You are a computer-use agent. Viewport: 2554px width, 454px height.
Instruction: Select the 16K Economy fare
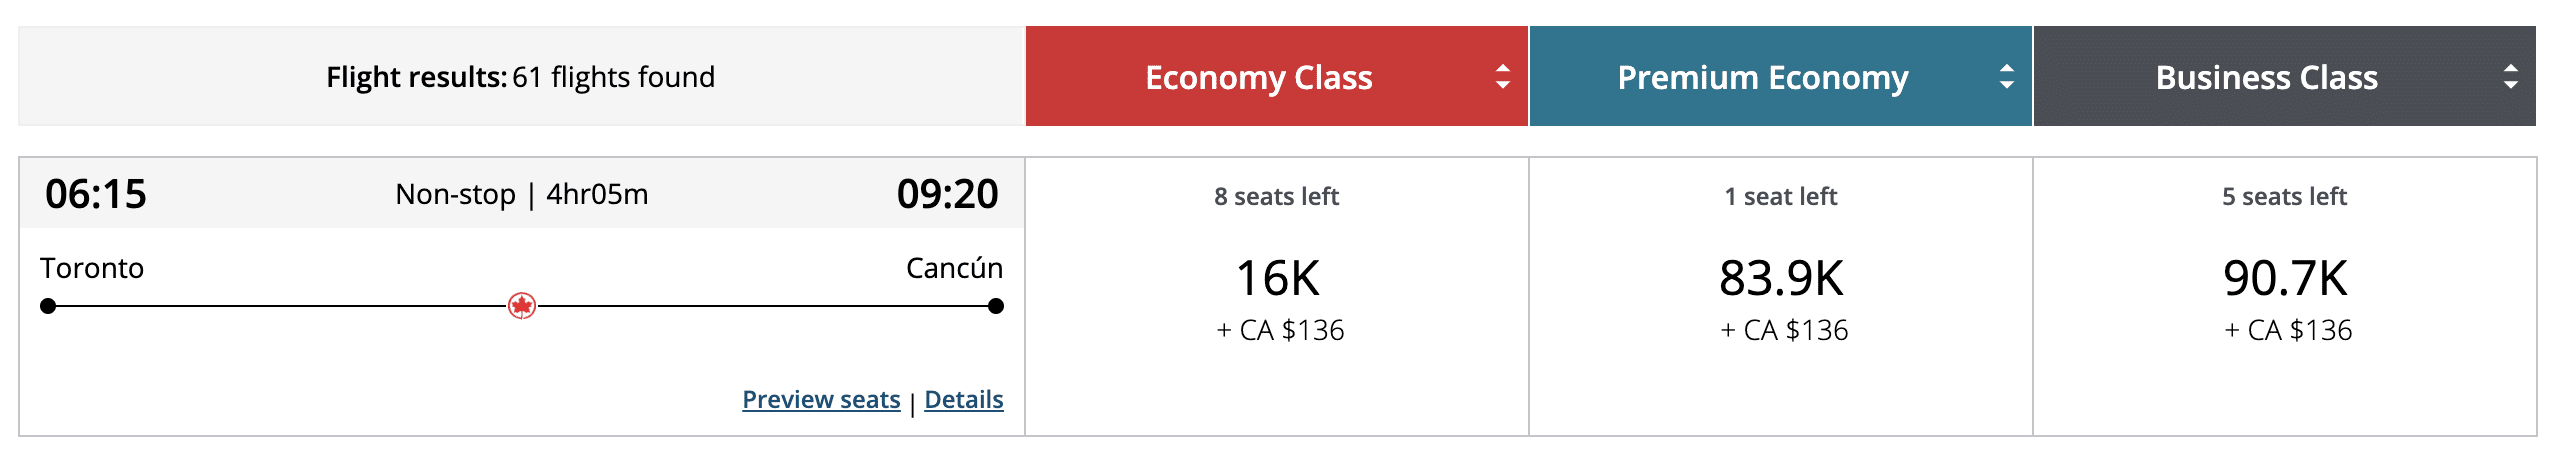click(x=1278, y=279)
